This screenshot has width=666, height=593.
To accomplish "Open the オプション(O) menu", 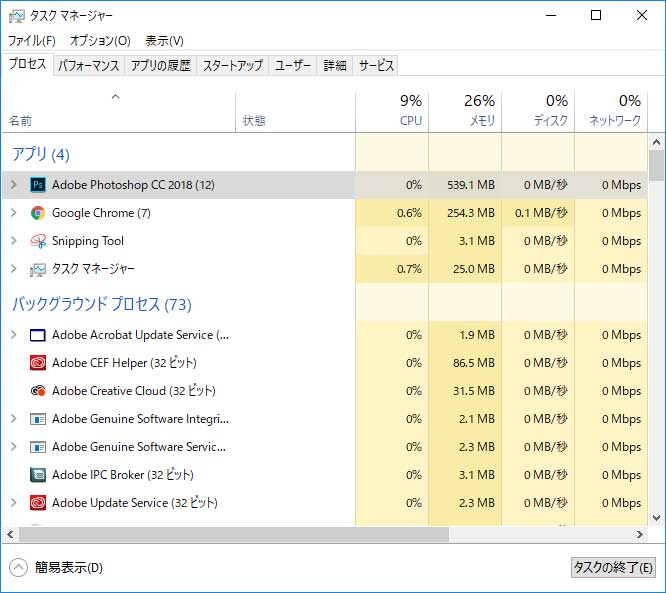I will 100,41.
